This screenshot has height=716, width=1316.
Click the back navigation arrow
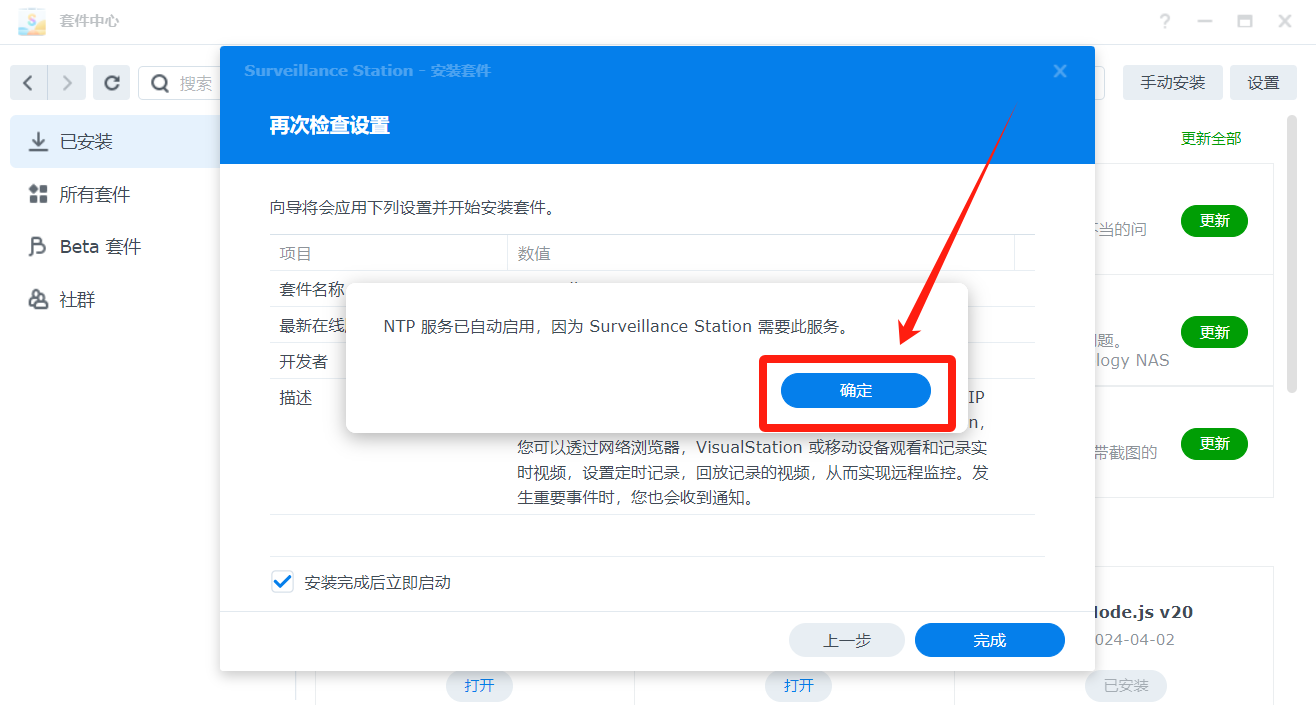28,83
